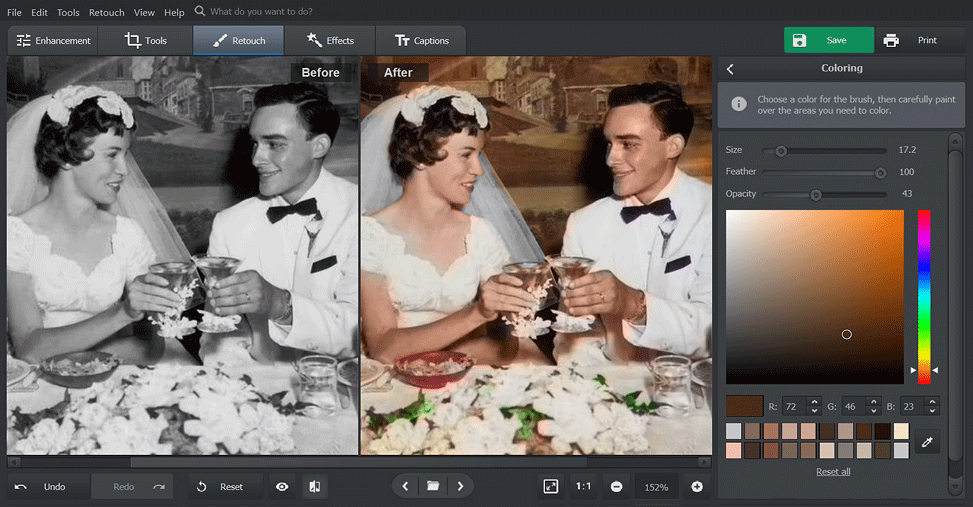Viewport: 973px width, 507px height.
Task: Set zoom to 1:1 actual size
Action: pyautogui.click(x=583, y=486)
